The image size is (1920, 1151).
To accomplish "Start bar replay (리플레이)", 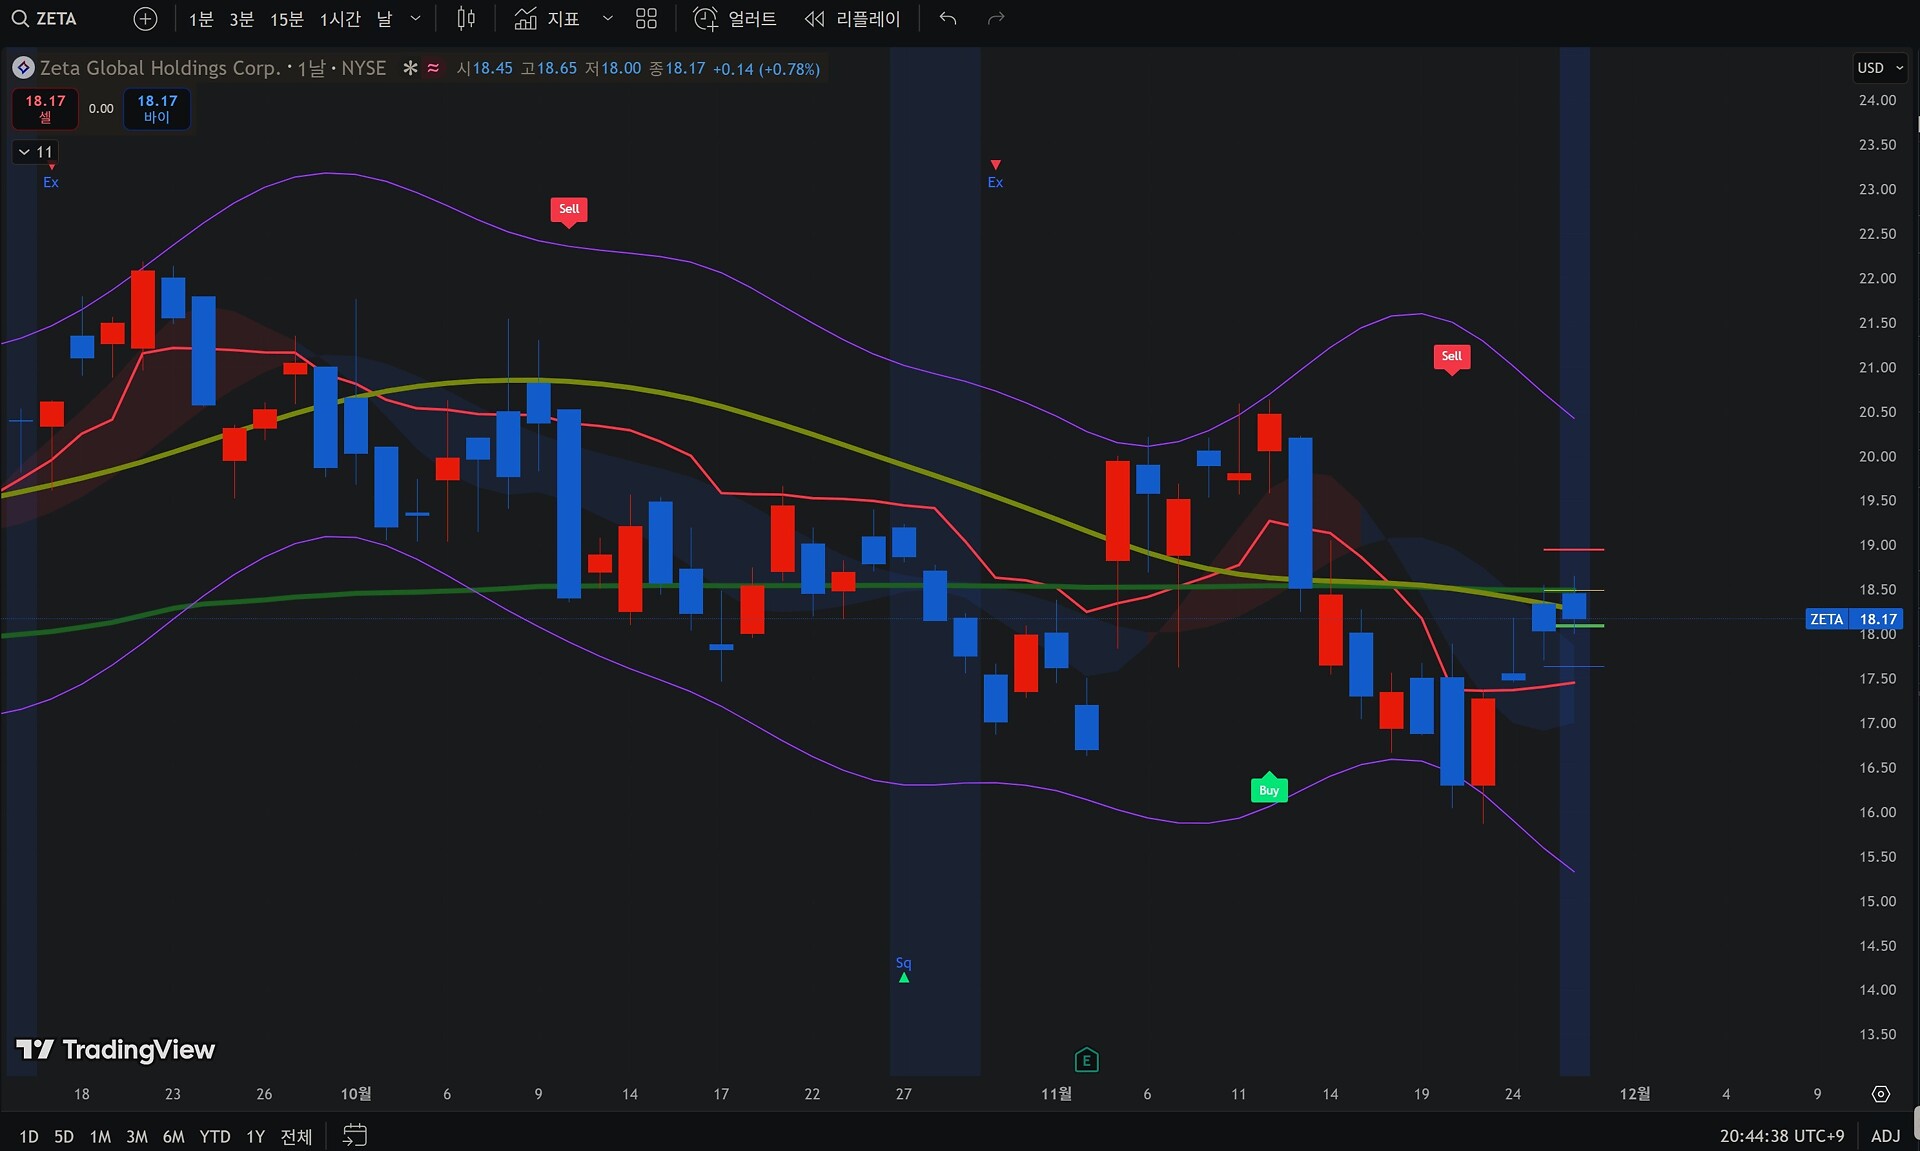I will pyautogui.click(x=853, y=19).
